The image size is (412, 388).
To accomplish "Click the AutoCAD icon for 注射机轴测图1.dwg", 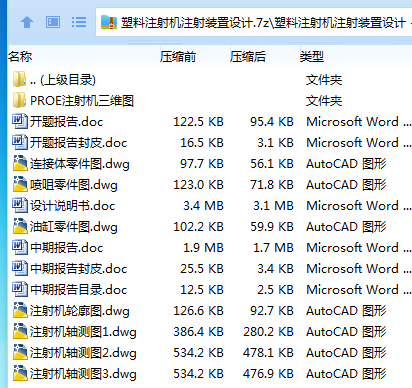I will click(20, 331).
